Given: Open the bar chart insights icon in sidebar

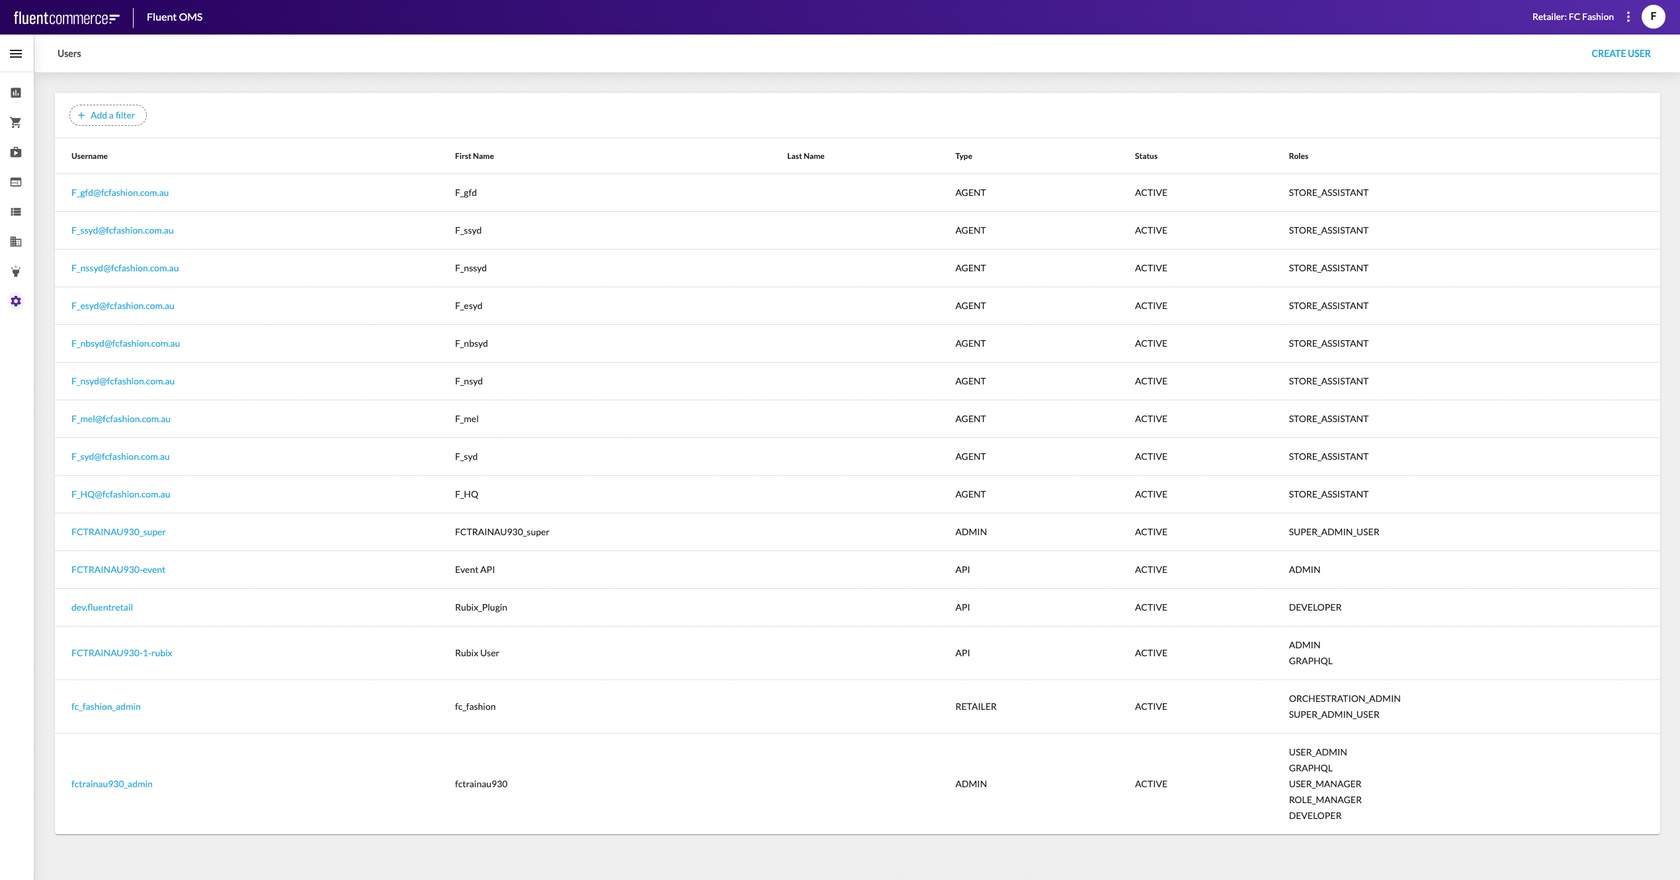Looking at the screenshot, I should [x=16, y=93].
